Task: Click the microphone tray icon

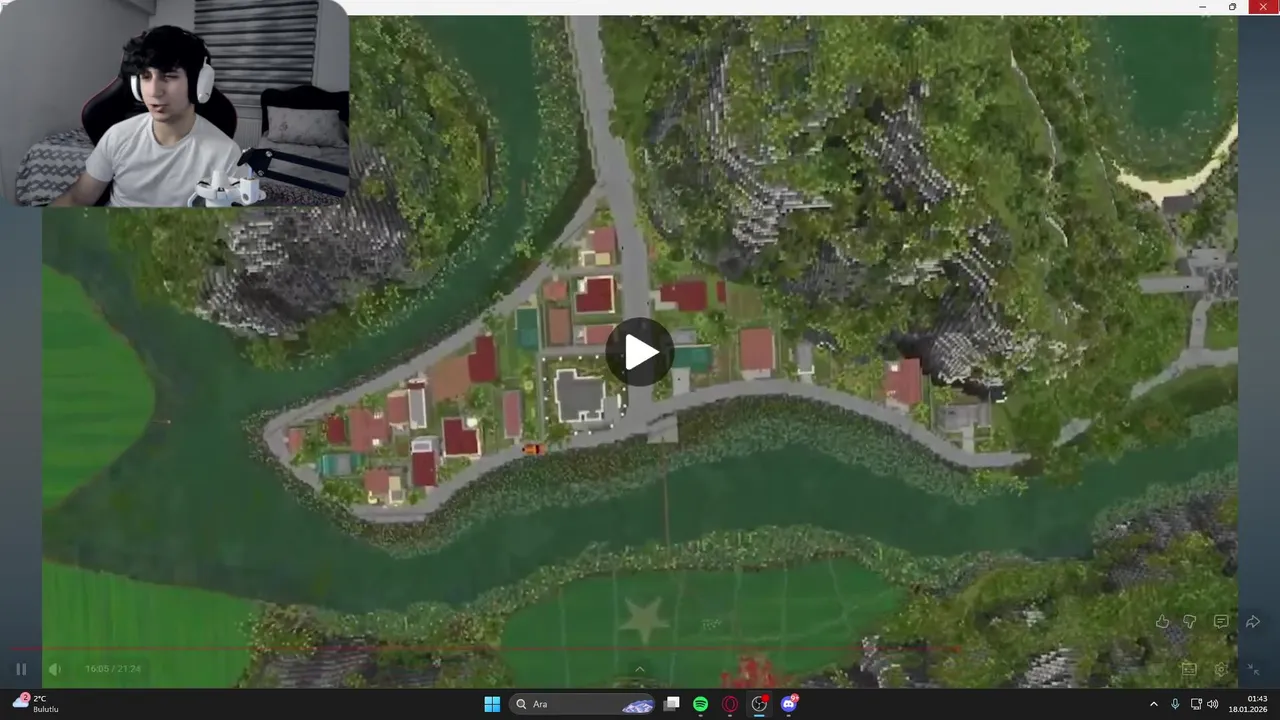Action: tap(1175, 704)
